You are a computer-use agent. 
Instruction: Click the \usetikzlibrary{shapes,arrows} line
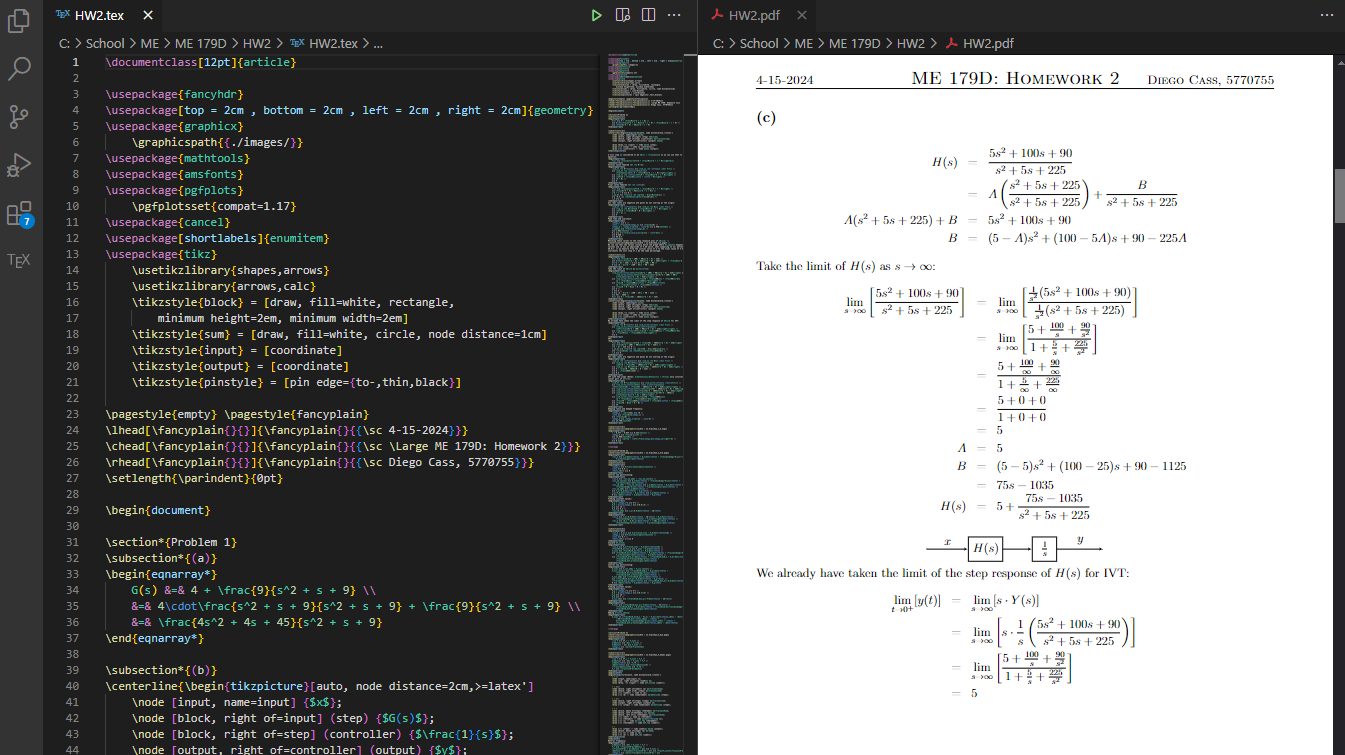pos(231,270)
